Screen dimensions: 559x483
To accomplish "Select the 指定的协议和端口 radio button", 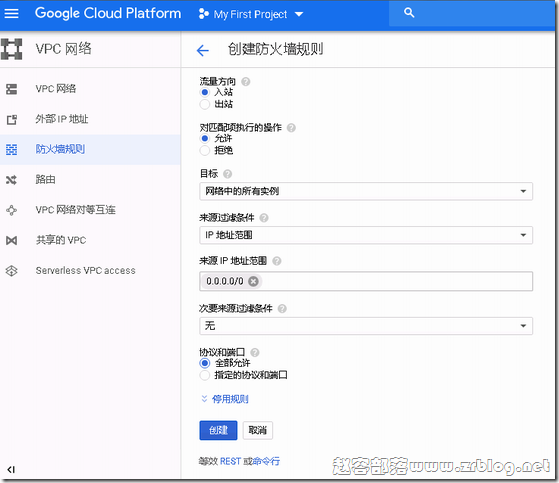I will 205,375.
